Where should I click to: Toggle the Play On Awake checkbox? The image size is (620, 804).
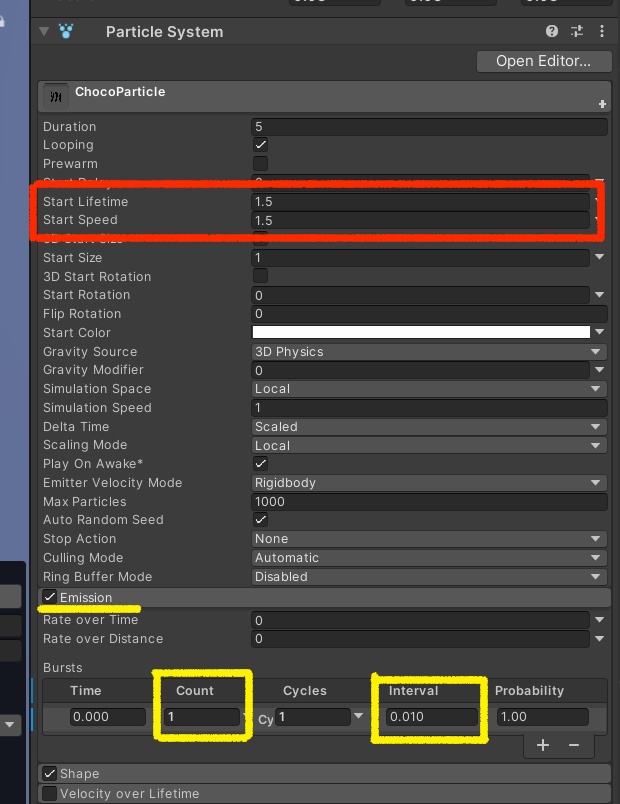tap(261, 464)
